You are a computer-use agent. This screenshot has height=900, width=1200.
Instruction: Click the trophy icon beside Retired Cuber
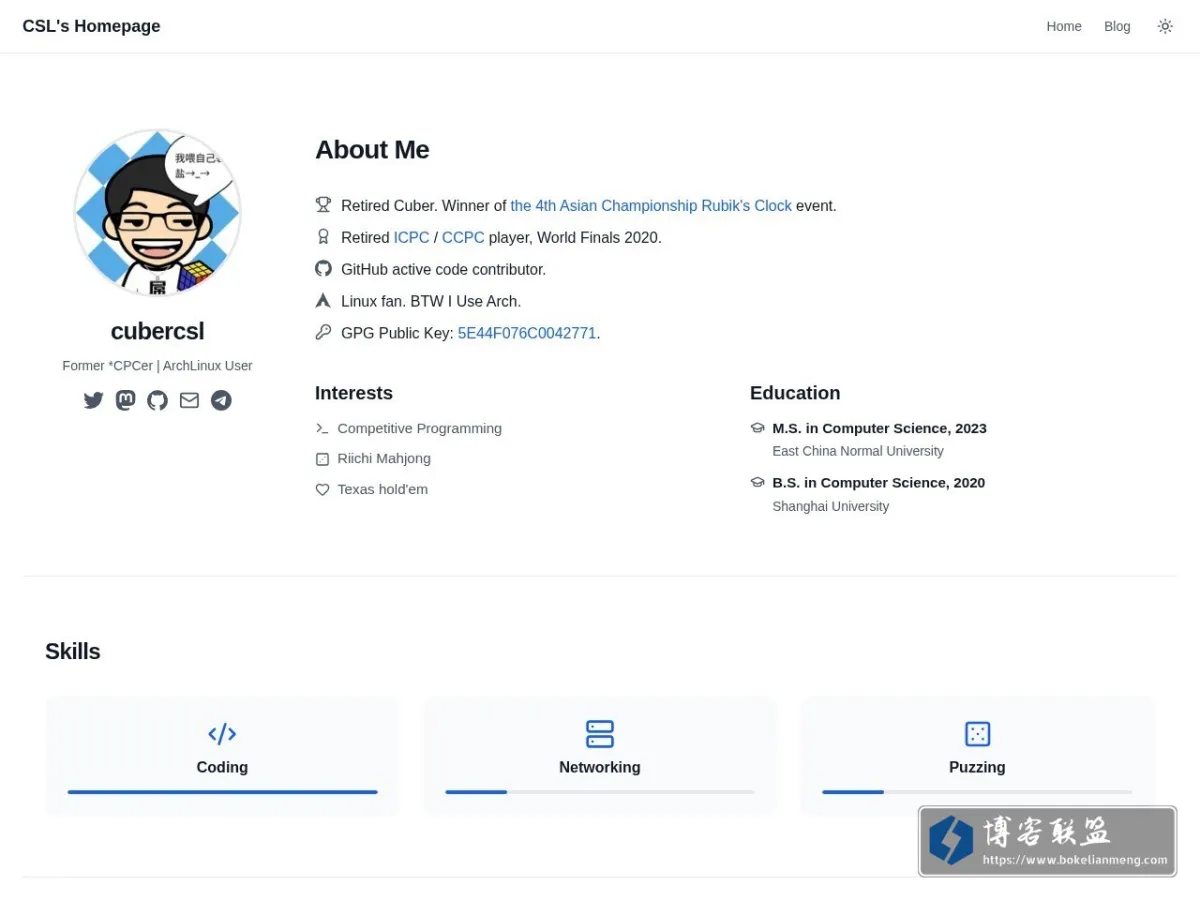(323, 205)
